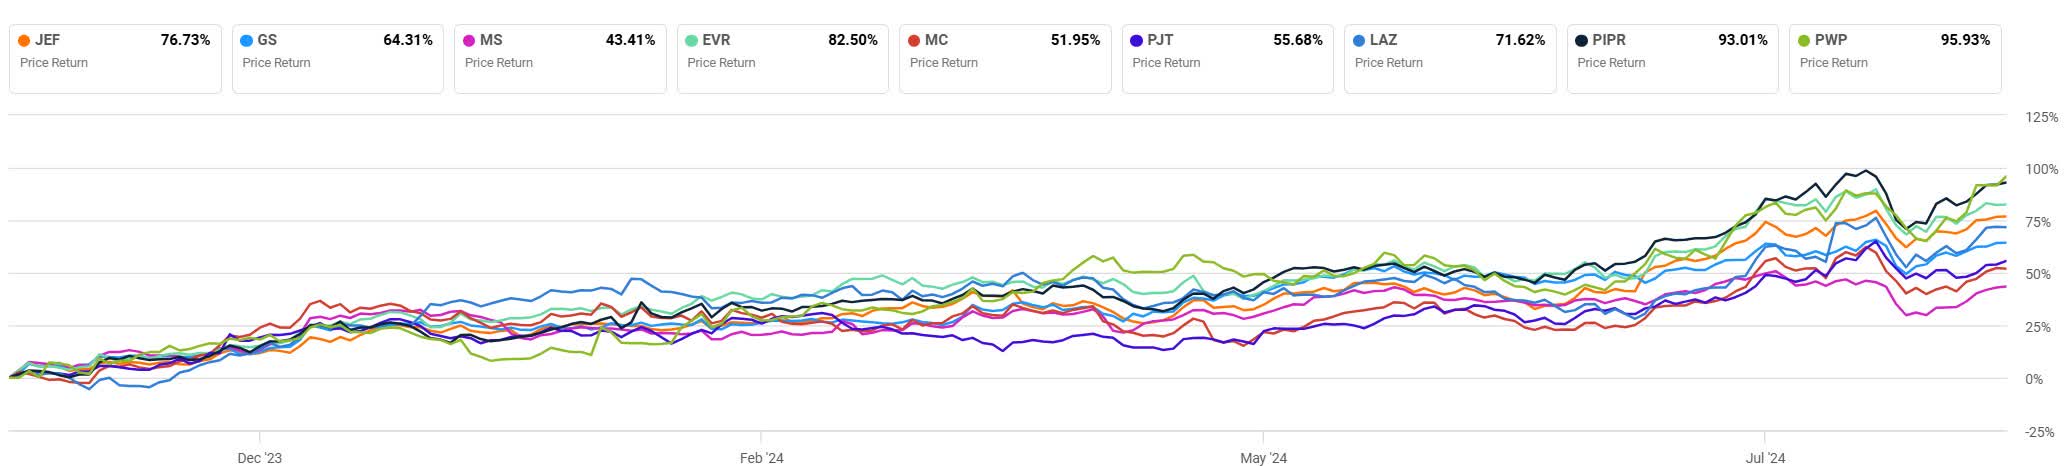The width and height of the screenshot is (2069, 466).
Task: Click the olive green PWP legend dot
Action: (1804, 41)
